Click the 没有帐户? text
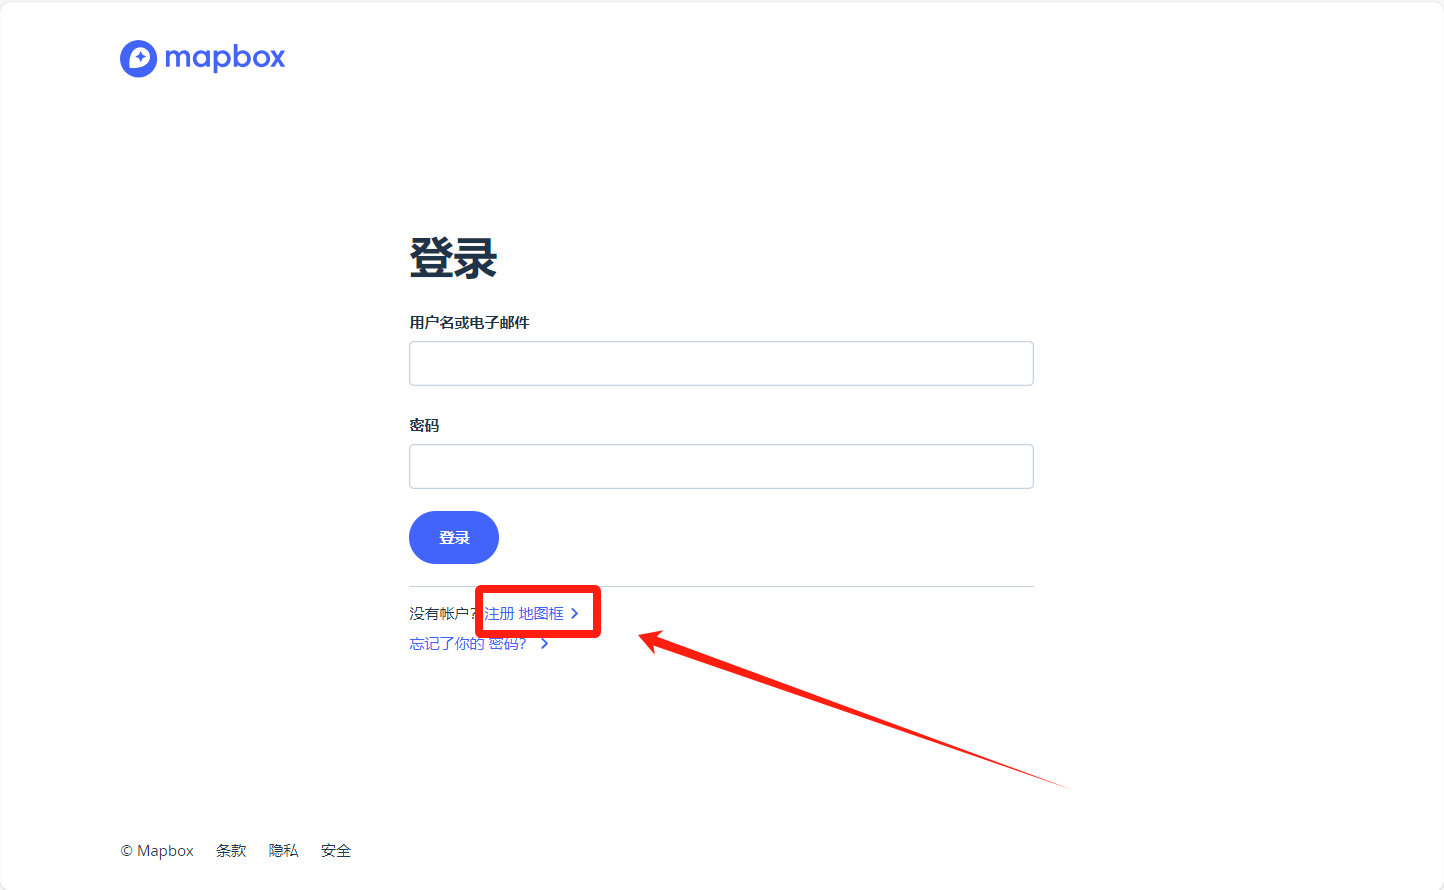The image size is (1444, 890). (444, 613)
